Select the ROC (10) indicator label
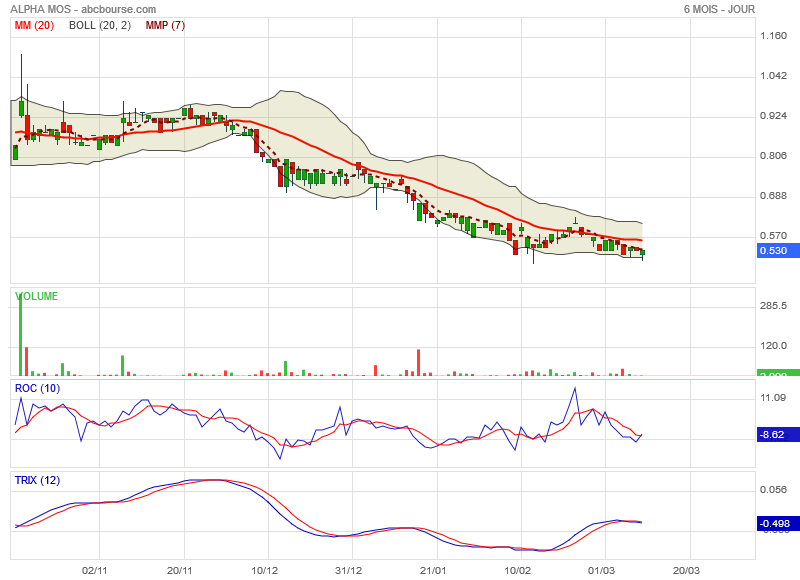Image resolution: width=800 pixels, height=580 pixels. click(37, 387)
